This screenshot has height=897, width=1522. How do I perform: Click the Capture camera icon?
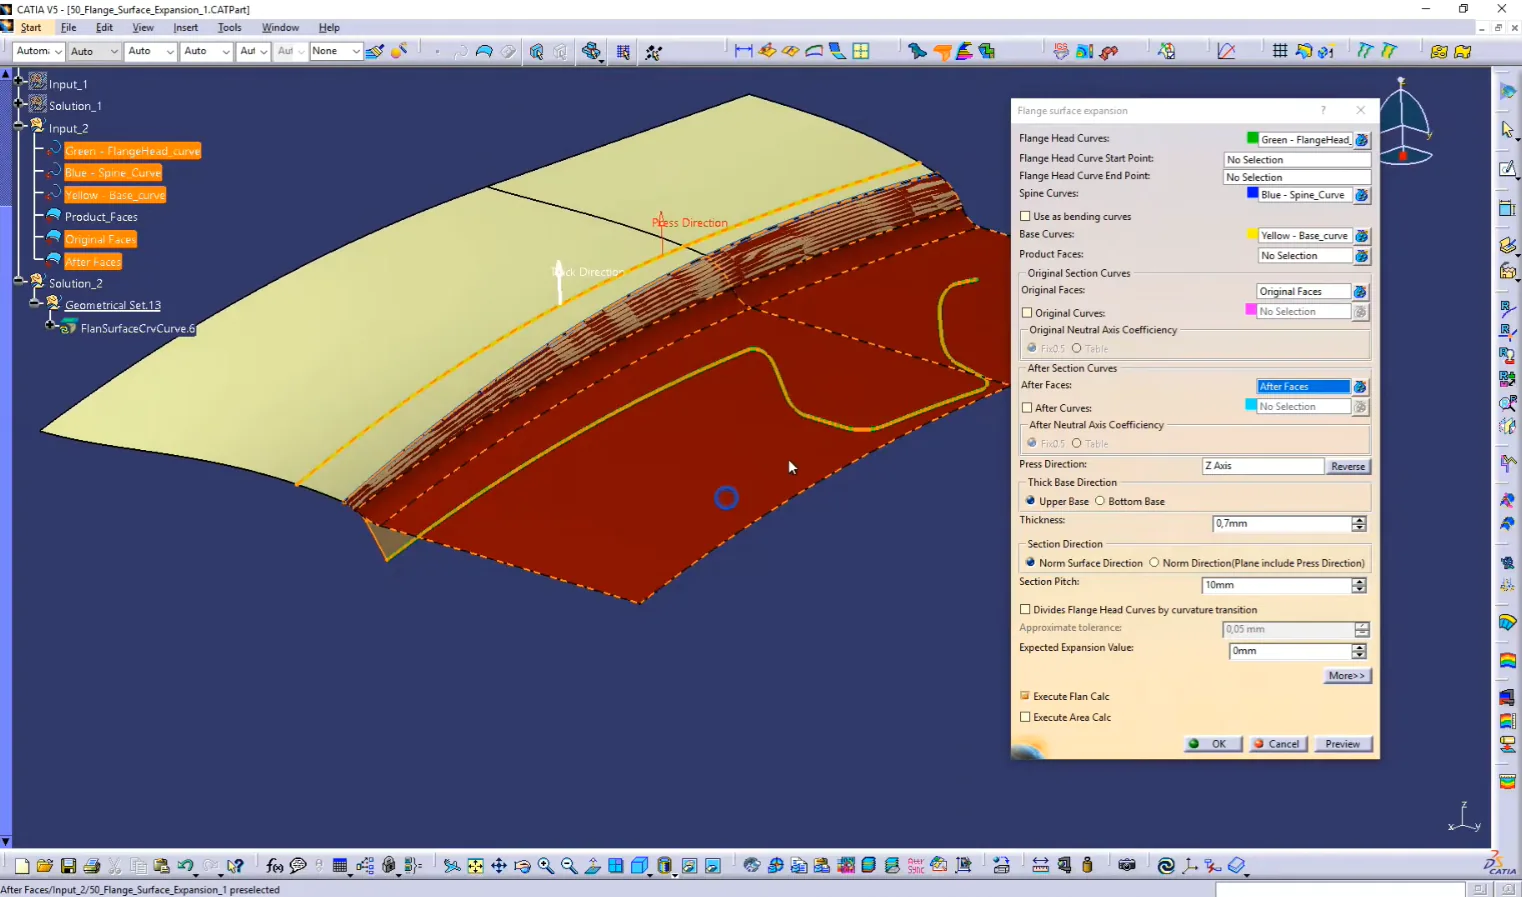tap(1127, 866)
